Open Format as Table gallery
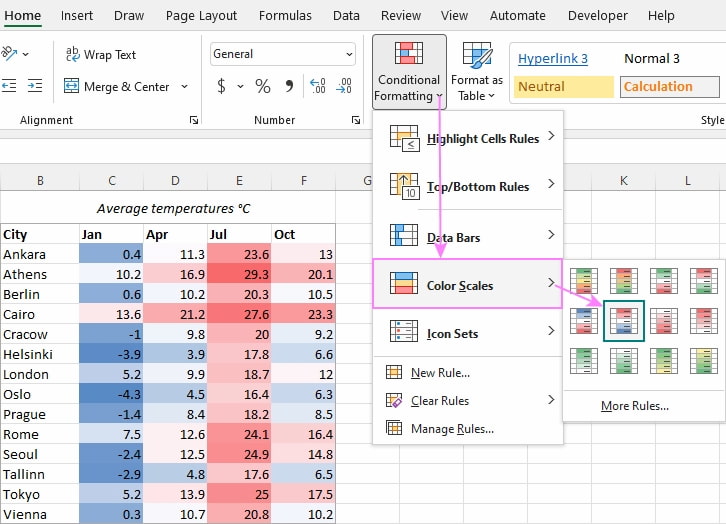This screenshot has width=726, height=524. click(x=477, y=72)
